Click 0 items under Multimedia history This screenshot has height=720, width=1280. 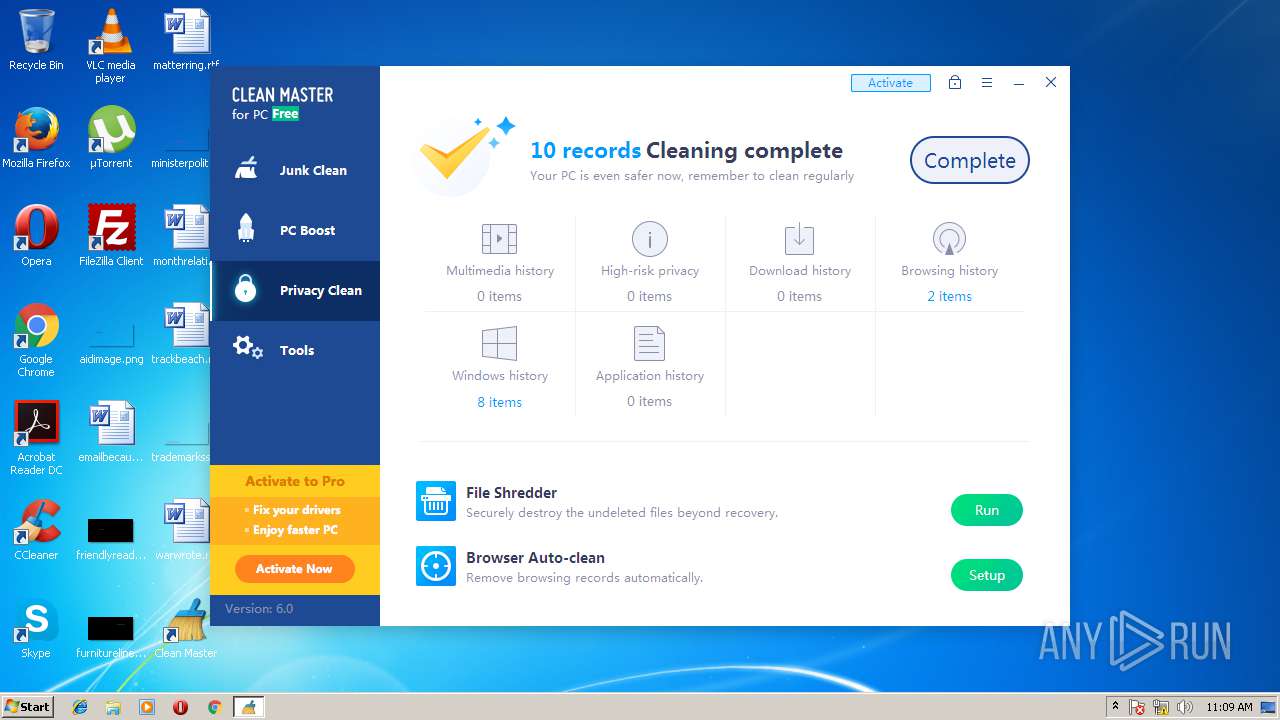click(500, 296)
